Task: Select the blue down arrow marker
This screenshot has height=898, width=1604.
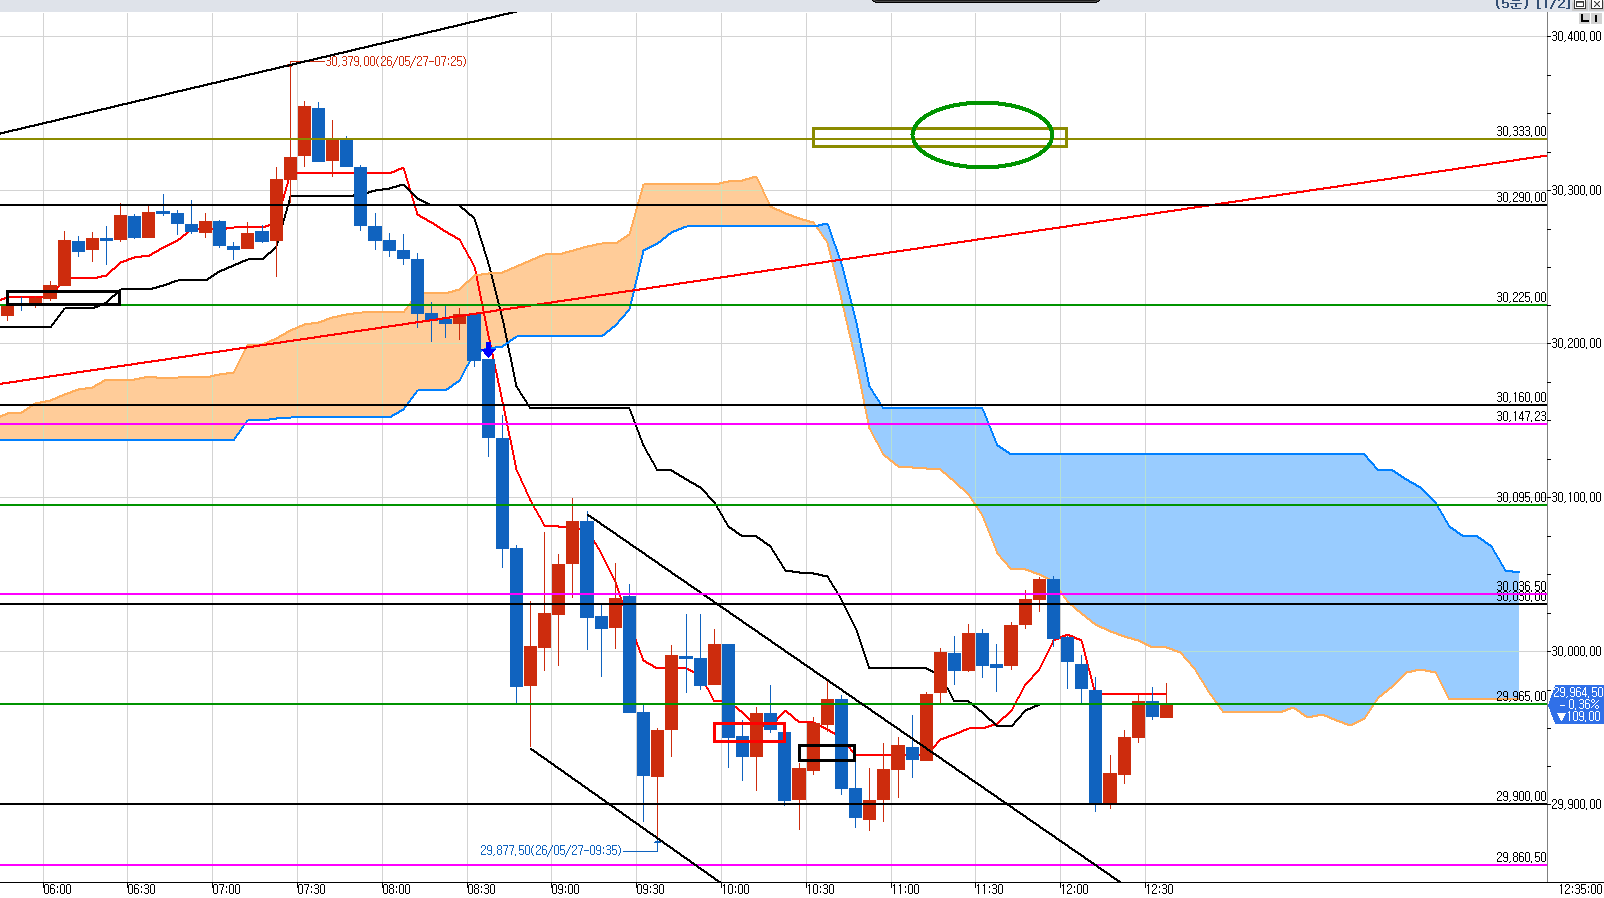Action: pyautogui.click(x=488, y=350)
